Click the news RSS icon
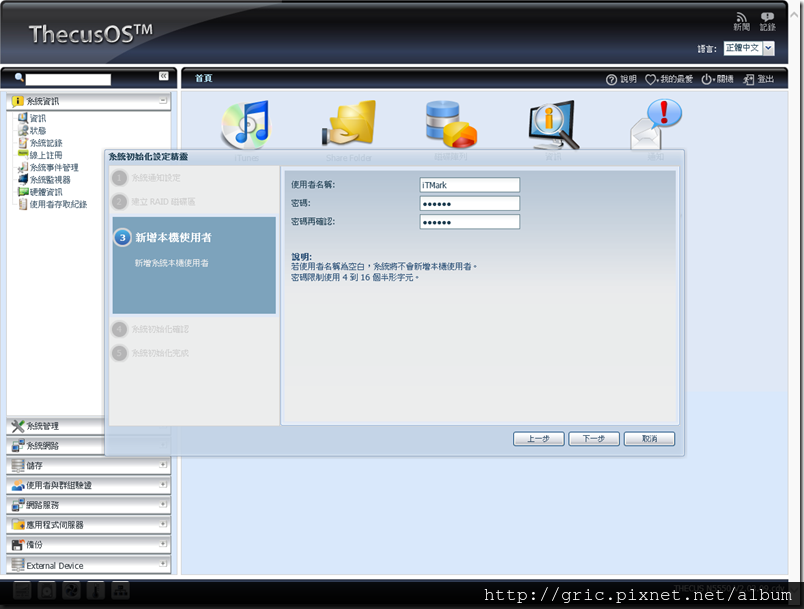804x609 pixels. click(x=741, y=22)
